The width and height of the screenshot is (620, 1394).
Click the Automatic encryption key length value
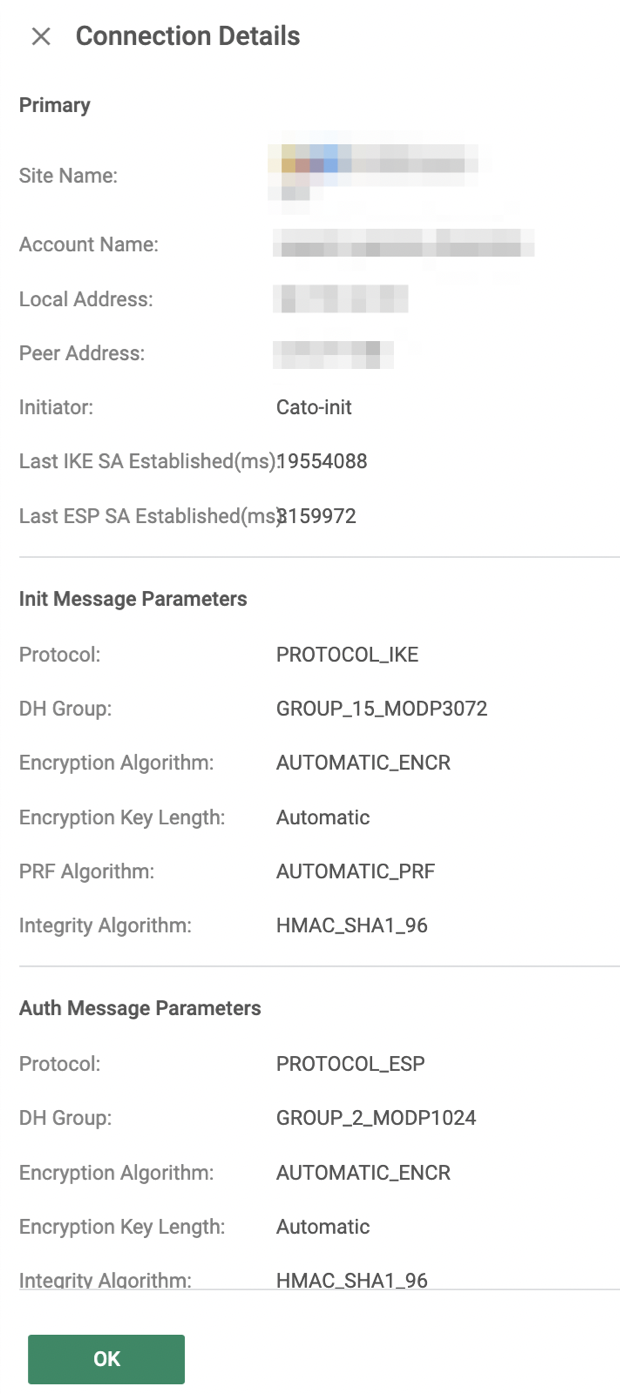[322, 817]
